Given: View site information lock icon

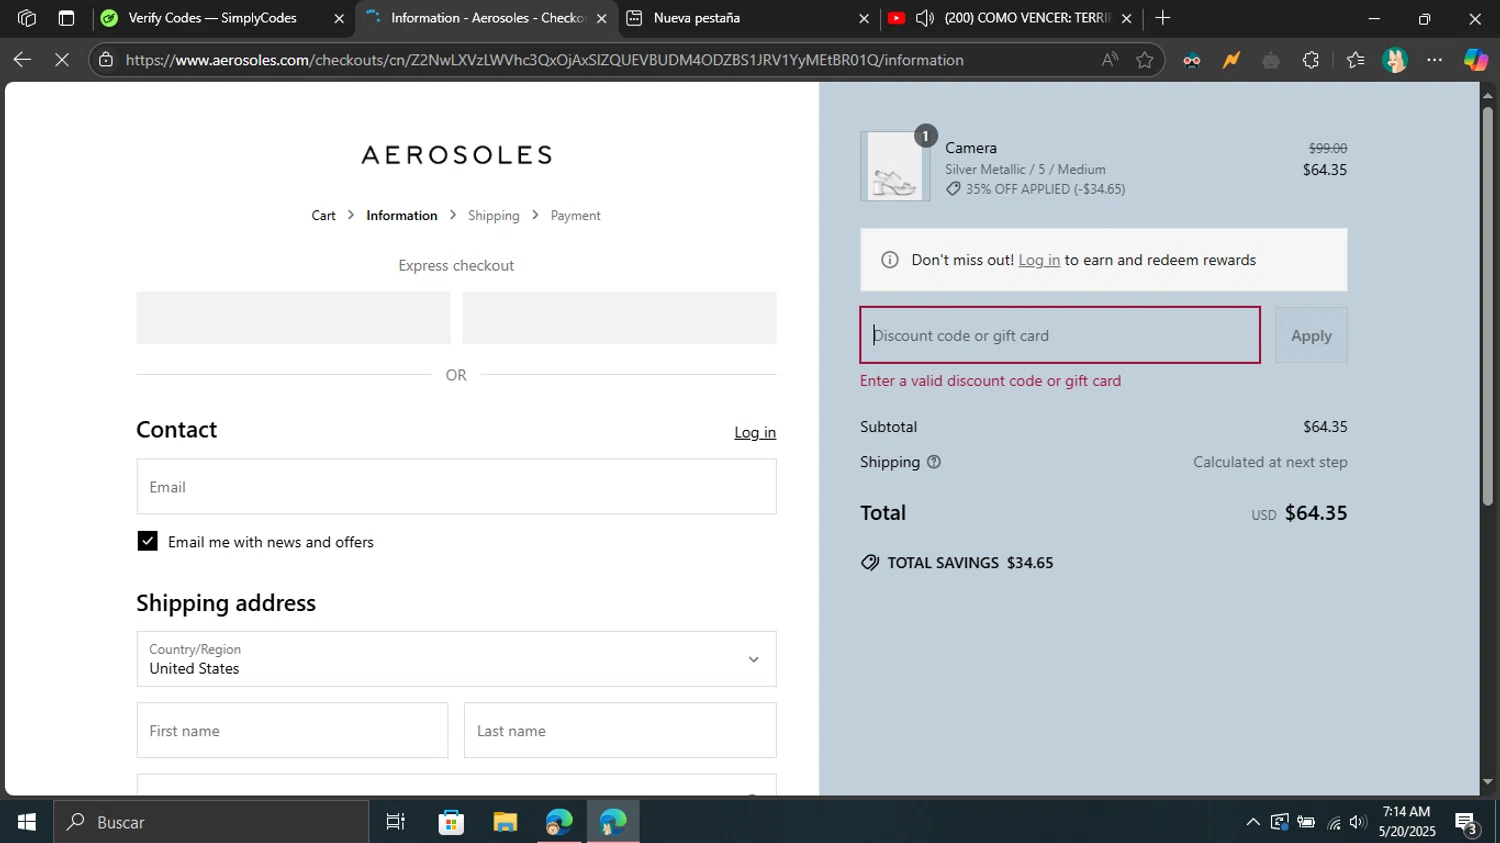Looking at the screenshot, I should tap(106, 60).
